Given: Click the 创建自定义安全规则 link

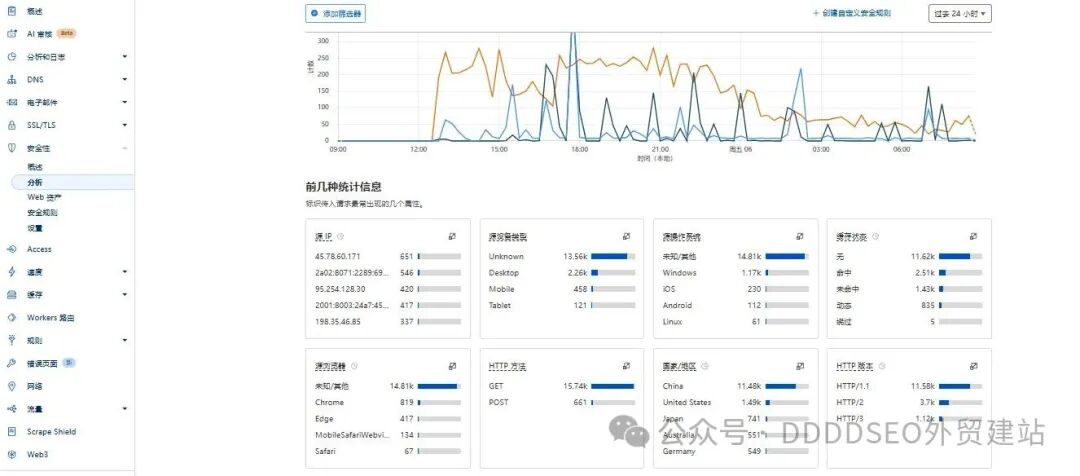Looking at the screenshot, I should click(x=851, y=14).
